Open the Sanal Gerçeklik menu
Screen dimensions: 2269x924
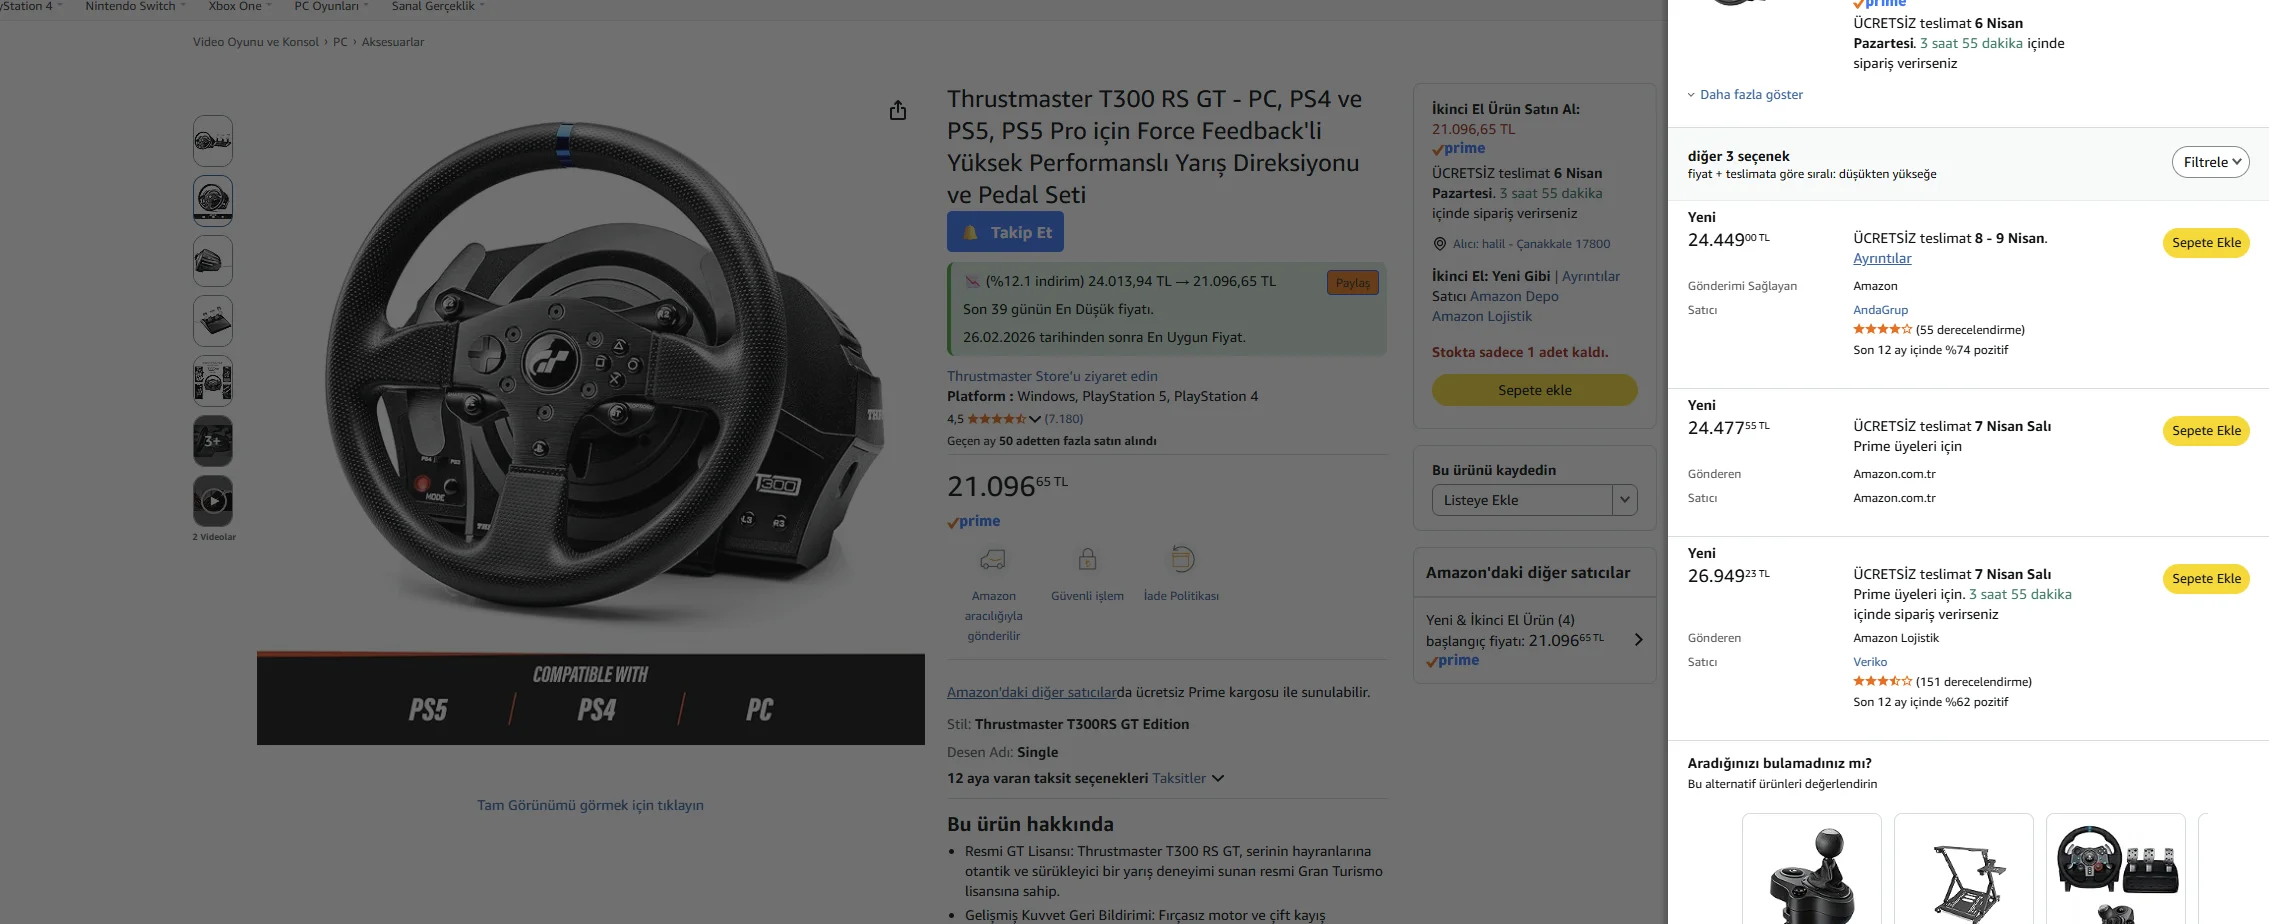coord(438,6)
